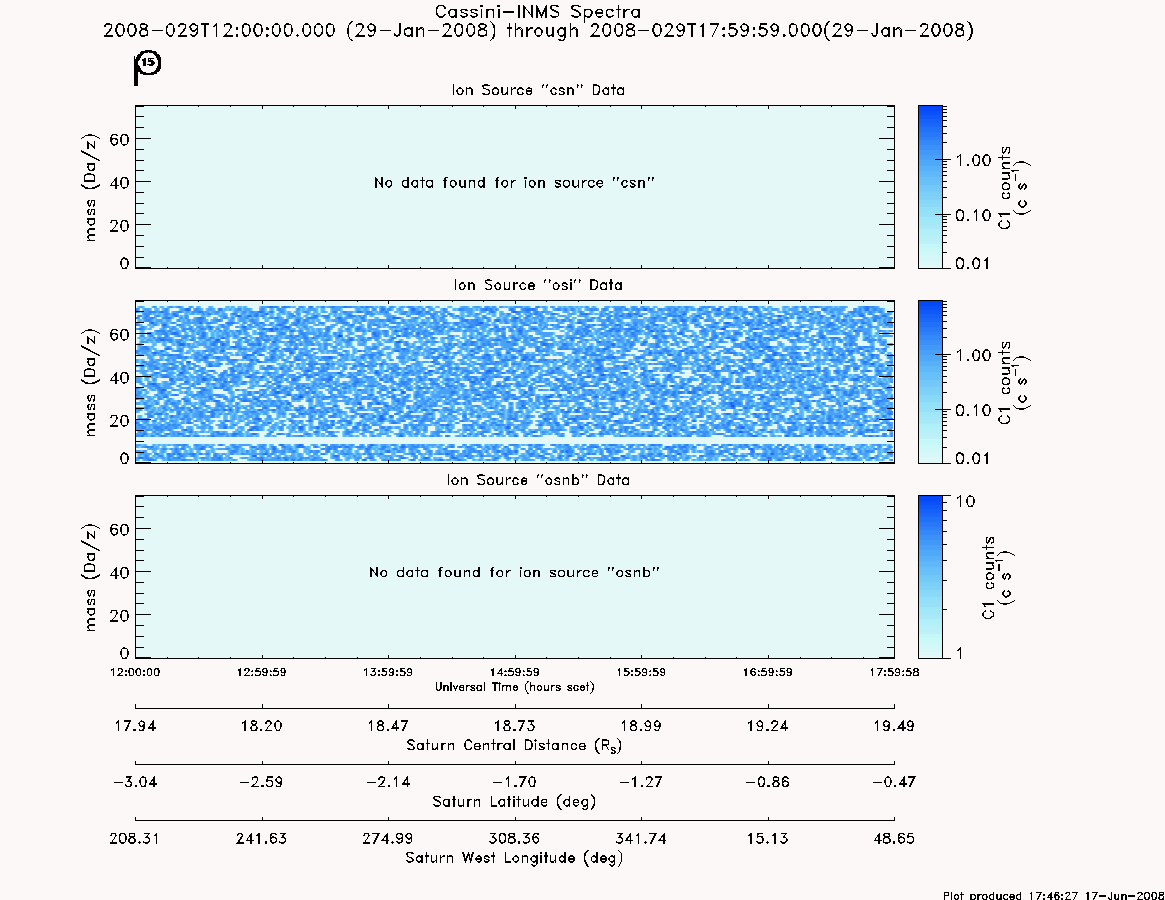The height and width of the screenshot is (900, 1165).
Task: Click the -0.47 latitude value
Action: [894, 782]
